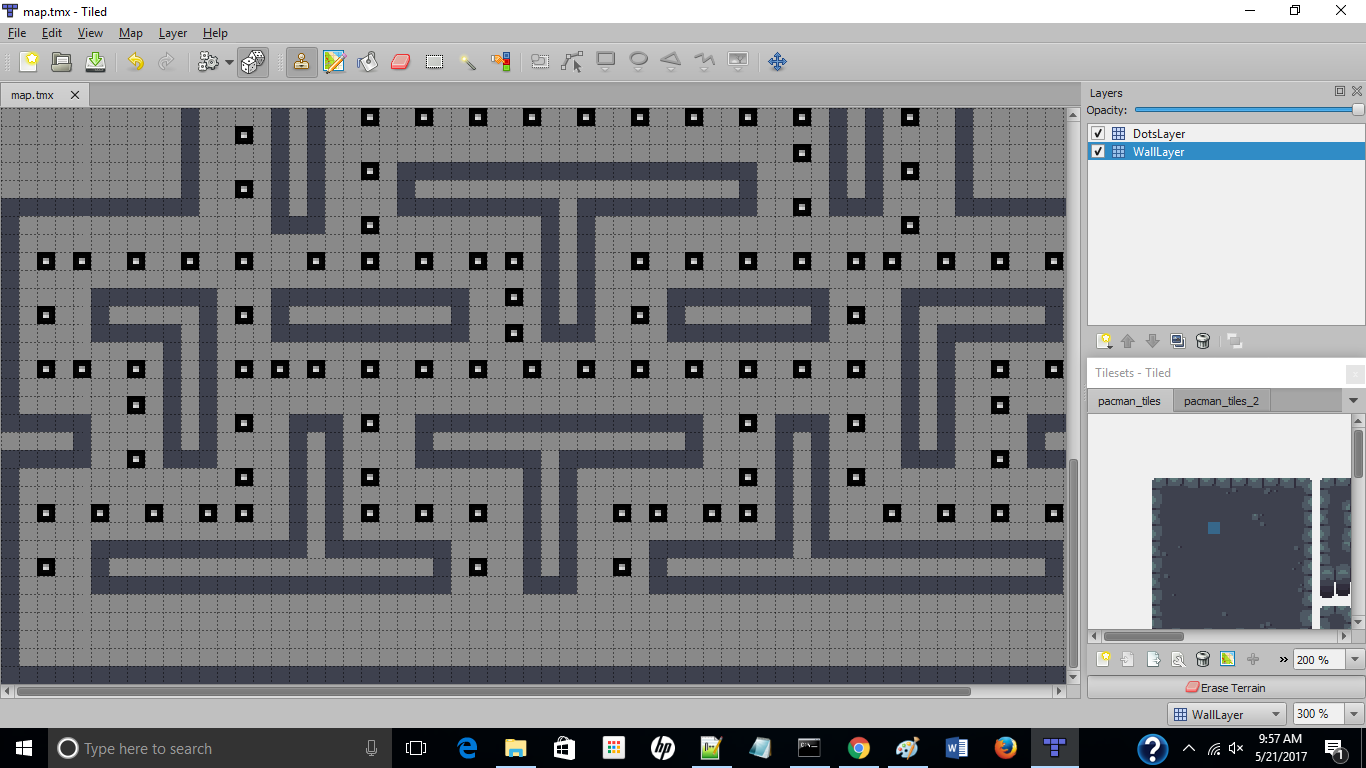1366x768 pixels.
Task: Open the Layer menu
Action: point(173,33)
